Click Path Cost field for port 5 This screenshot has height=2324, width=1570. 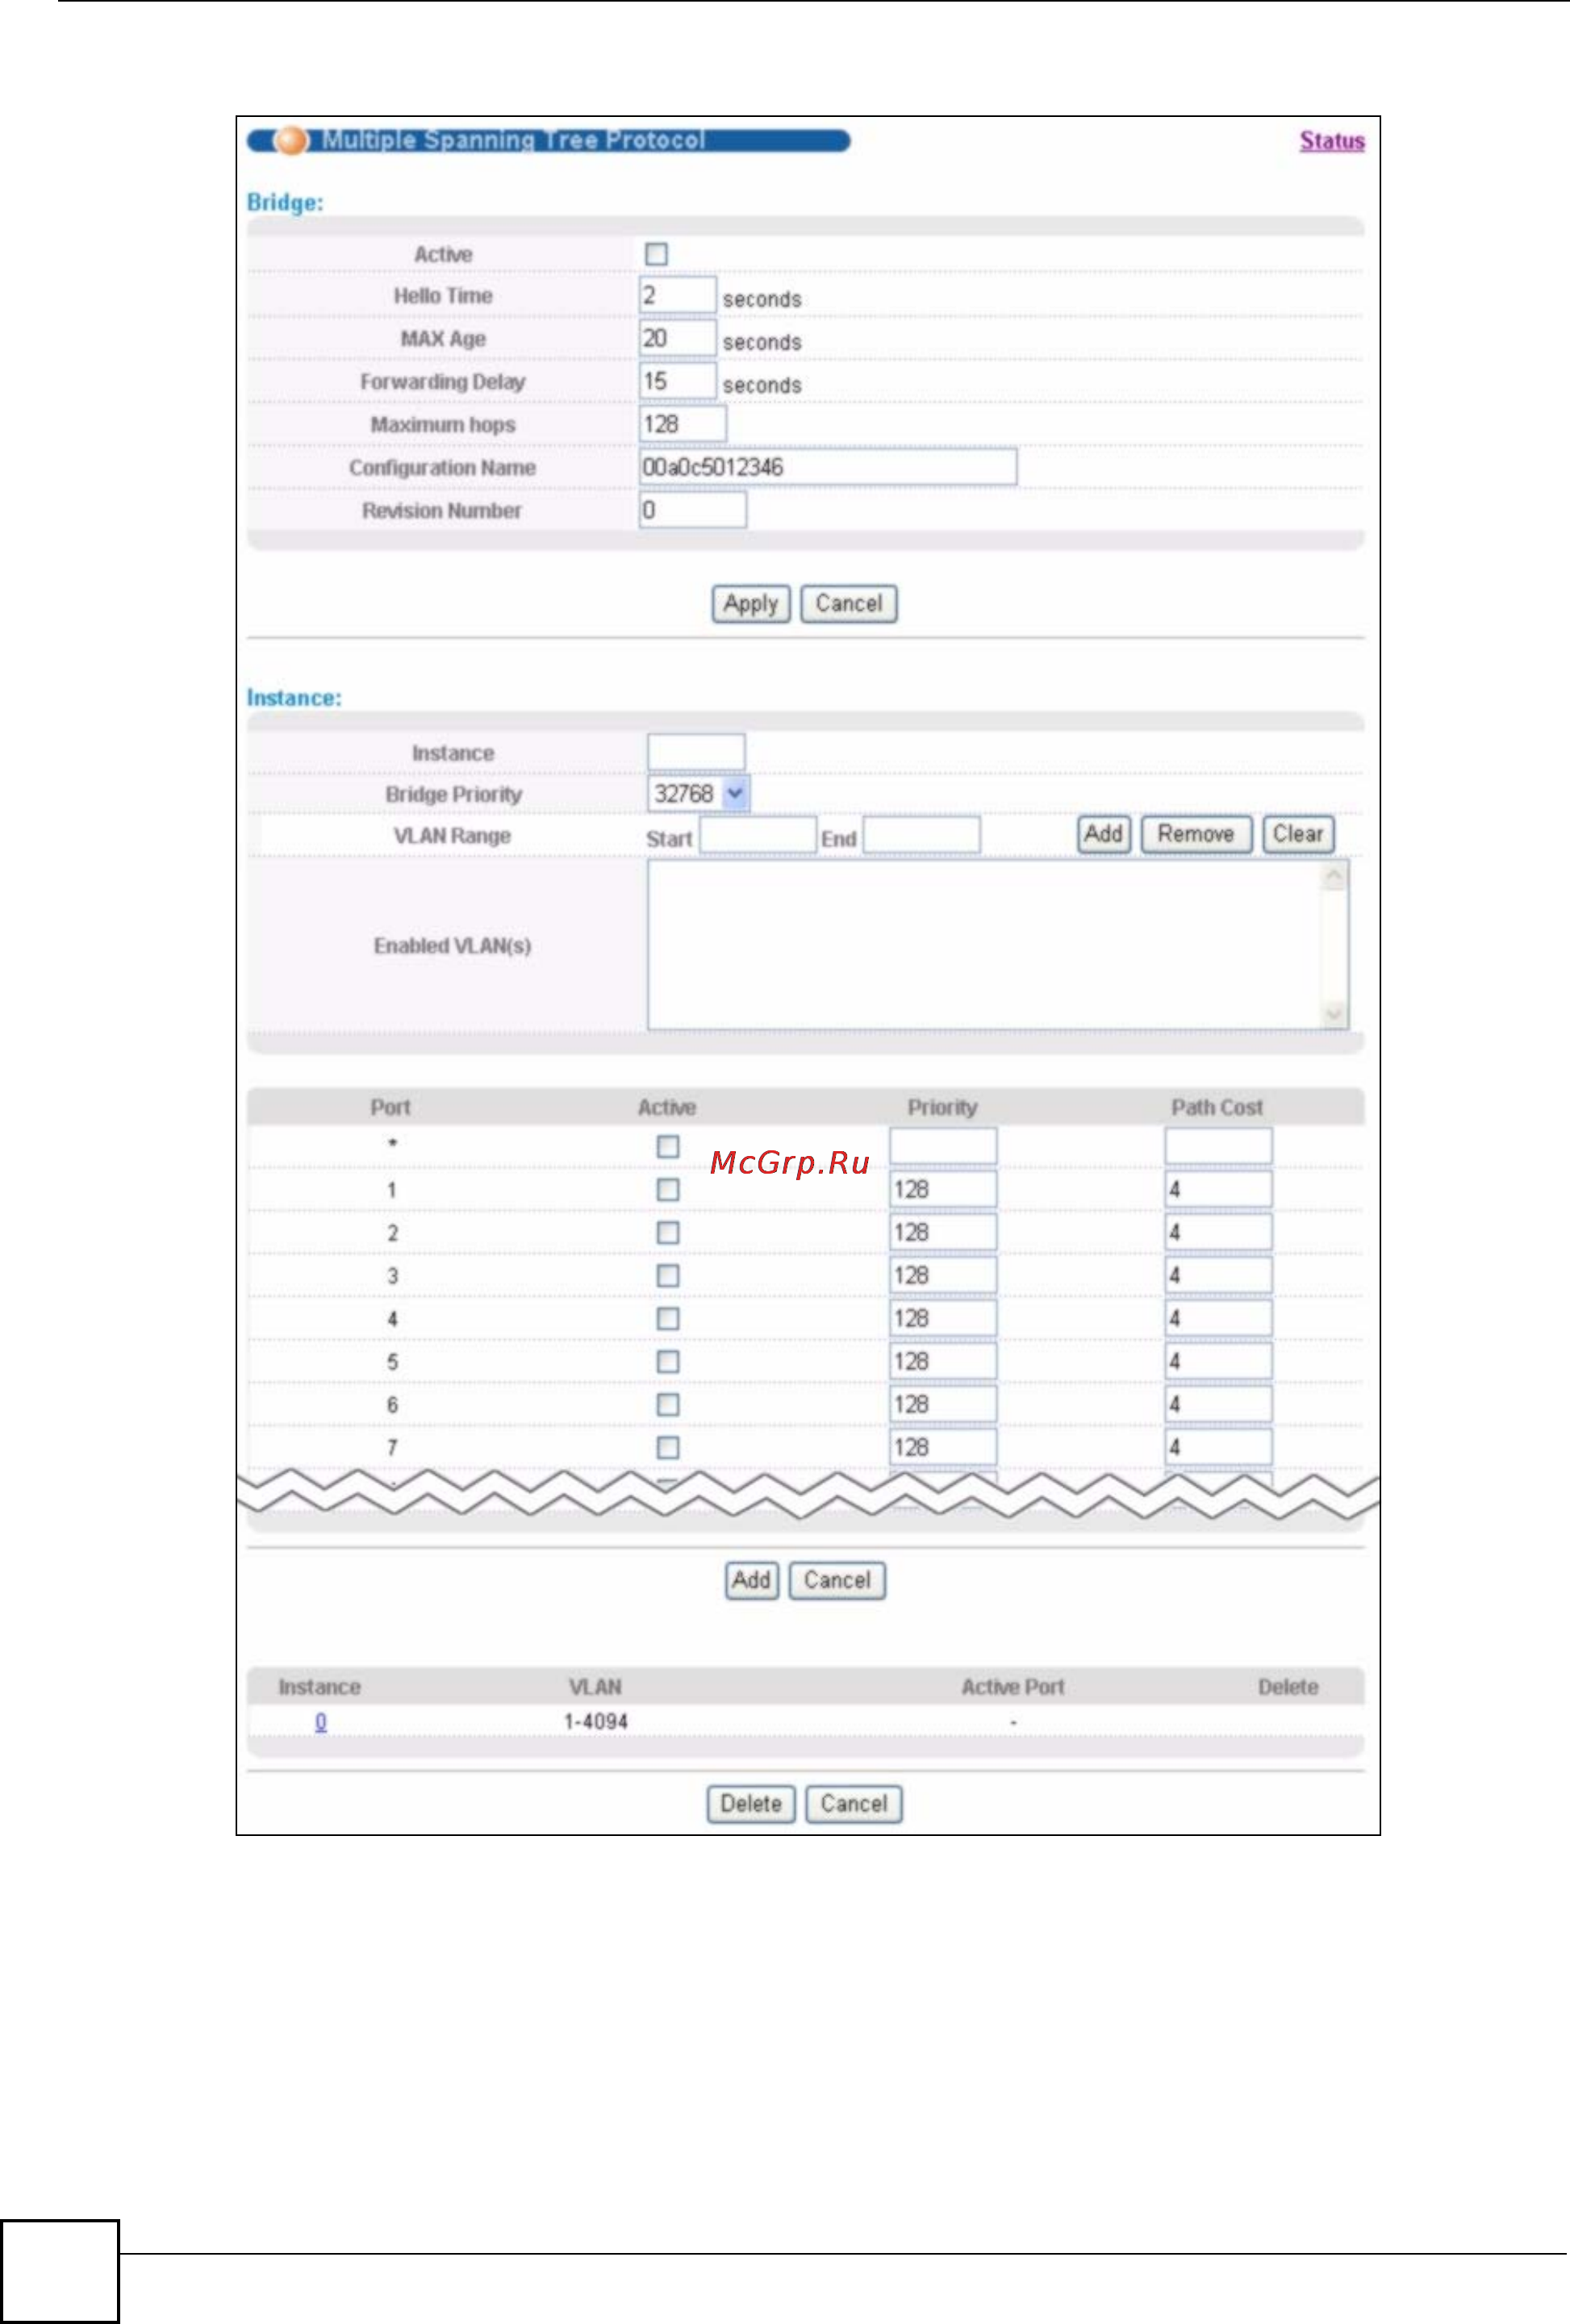[x=1218, y=1361]
